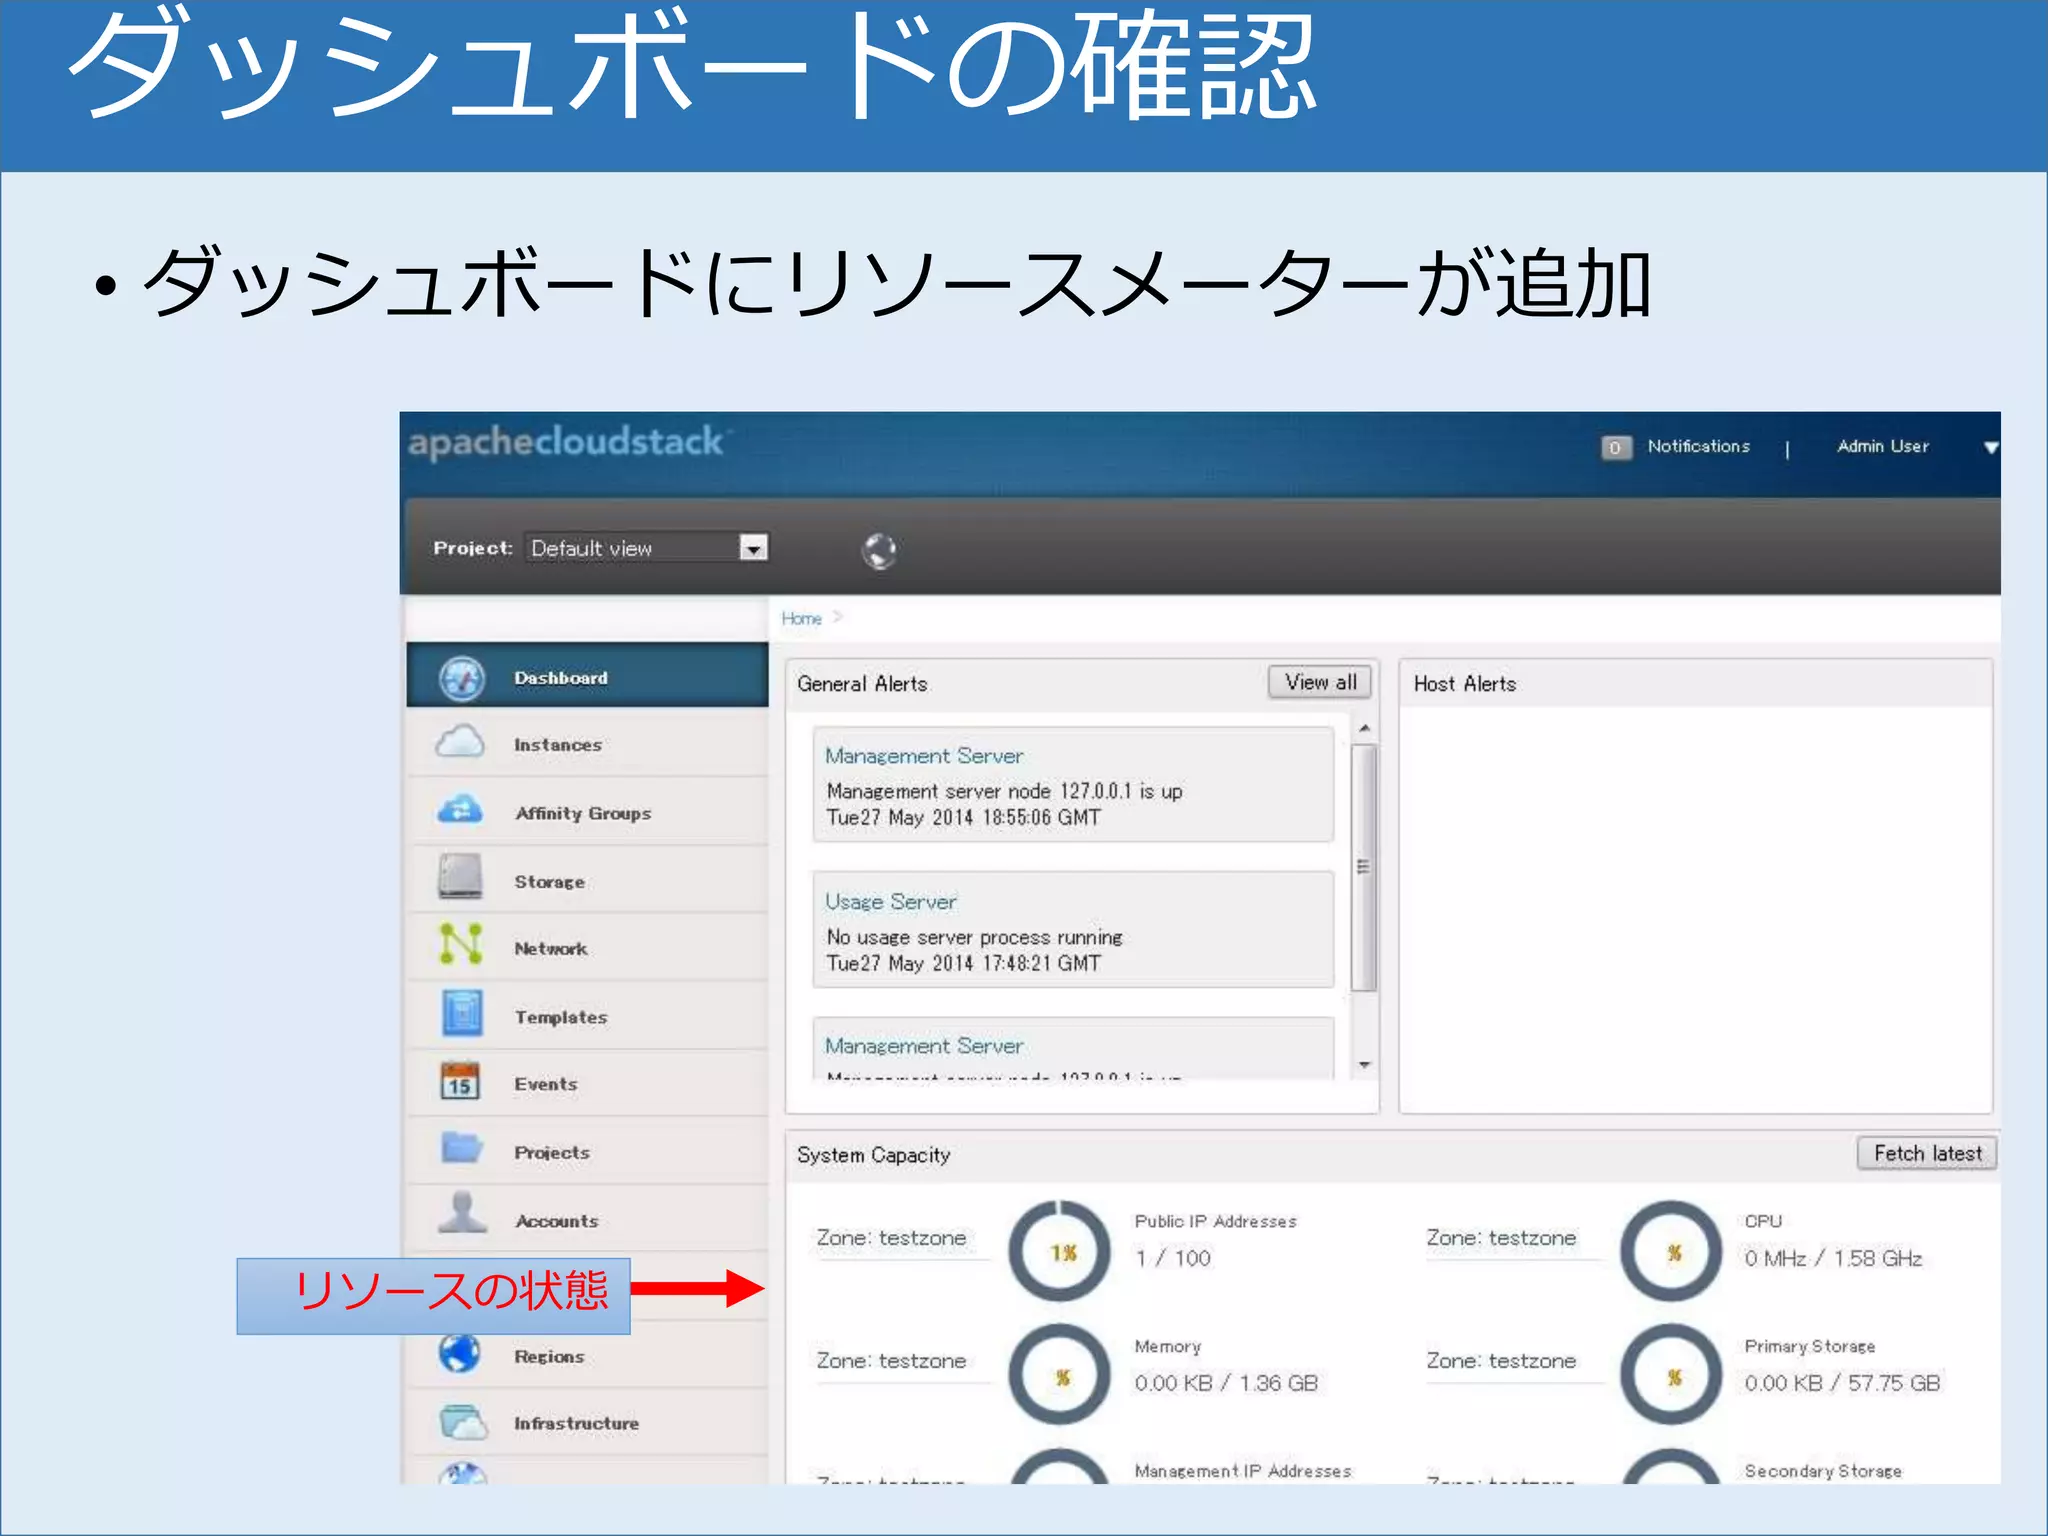This screenshot has height=1536, width=2048.
Task: Click the text '0.00 KB / 1.36 GB'
Action: (1226, 1383)
